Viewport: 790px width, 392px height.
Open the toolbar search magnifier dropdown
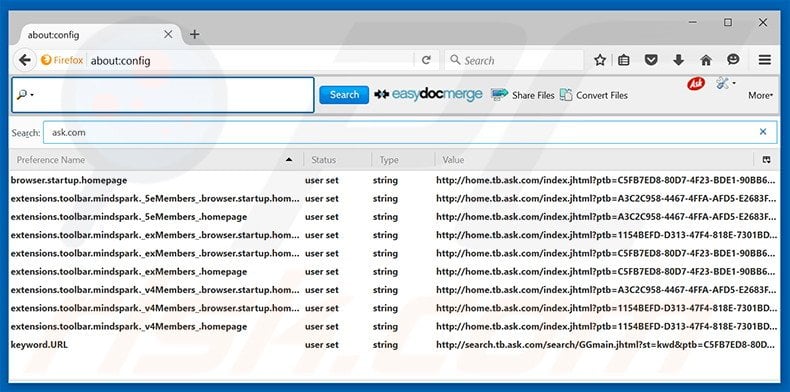pyautogui.click(x=25, y=95)
